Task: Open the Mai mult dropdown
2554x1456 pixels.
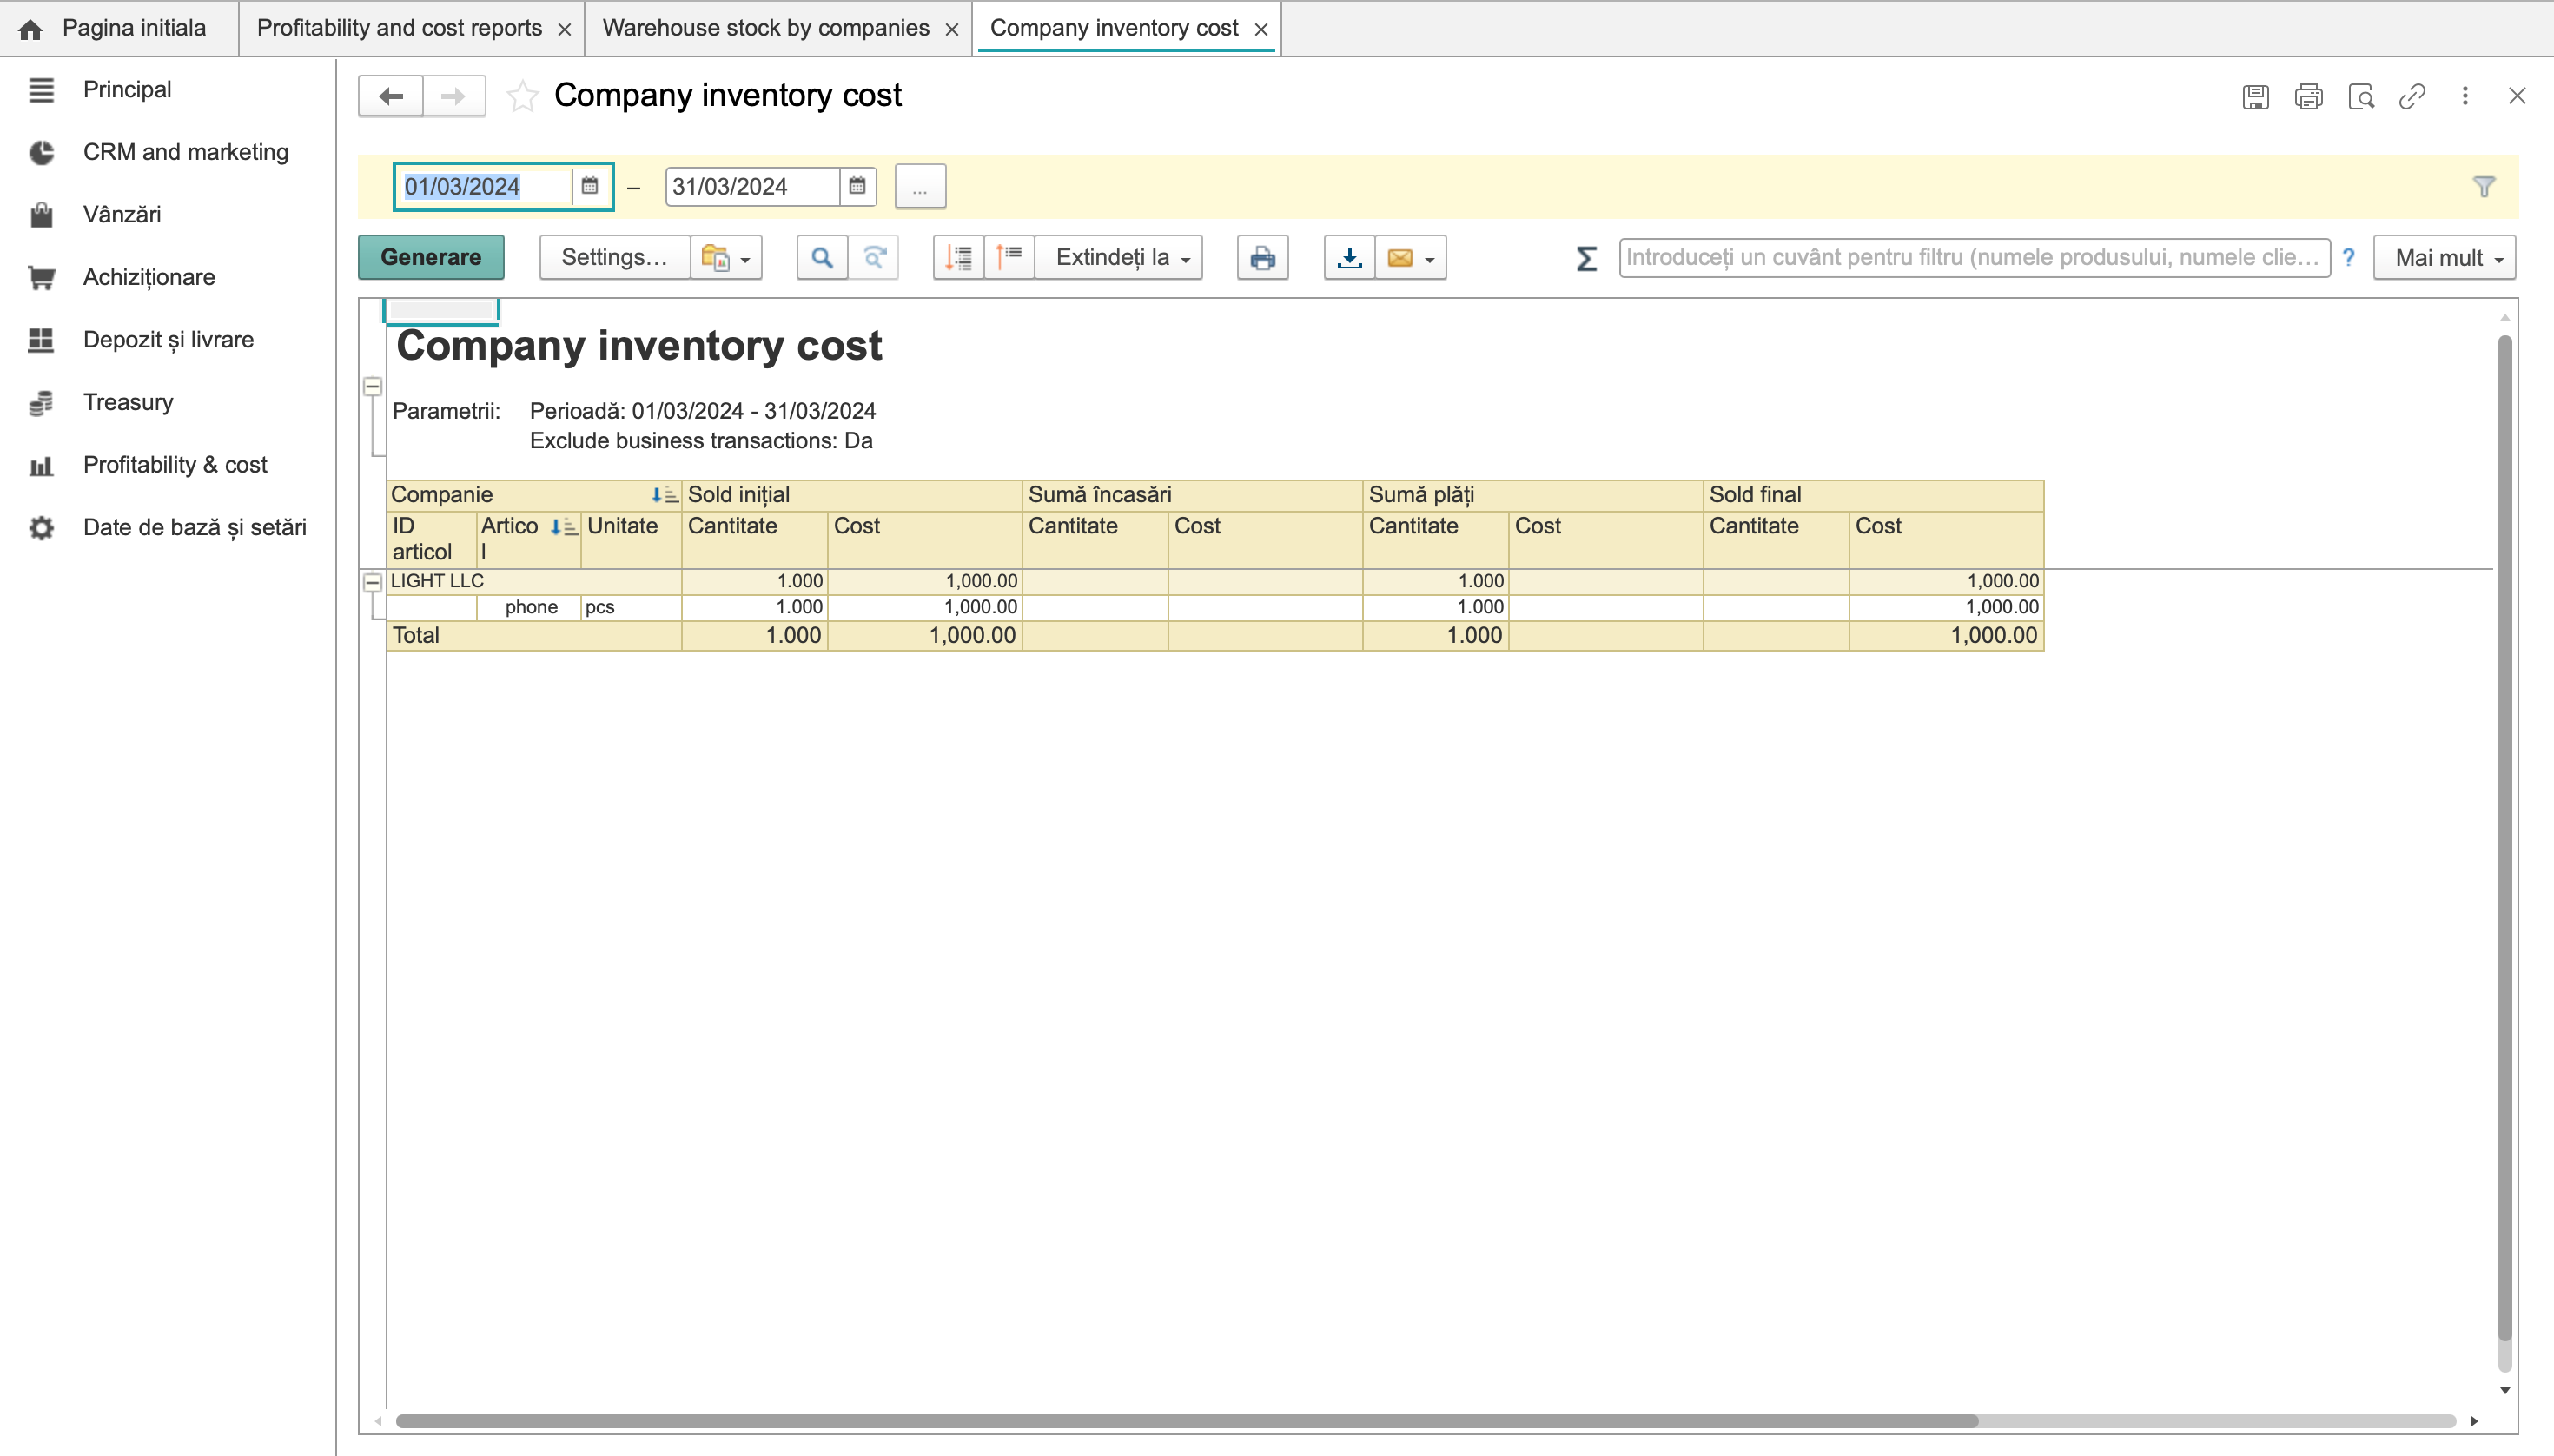Action: point(2445,257)
